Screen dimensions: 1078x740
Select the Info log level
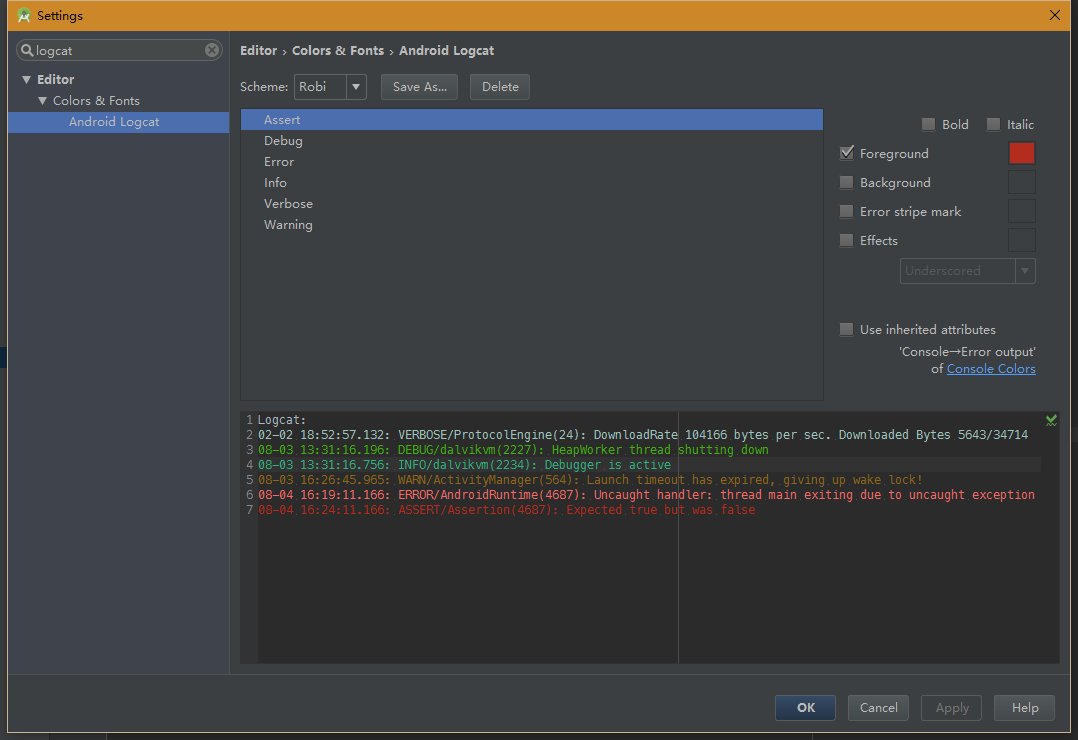(531, 182)
